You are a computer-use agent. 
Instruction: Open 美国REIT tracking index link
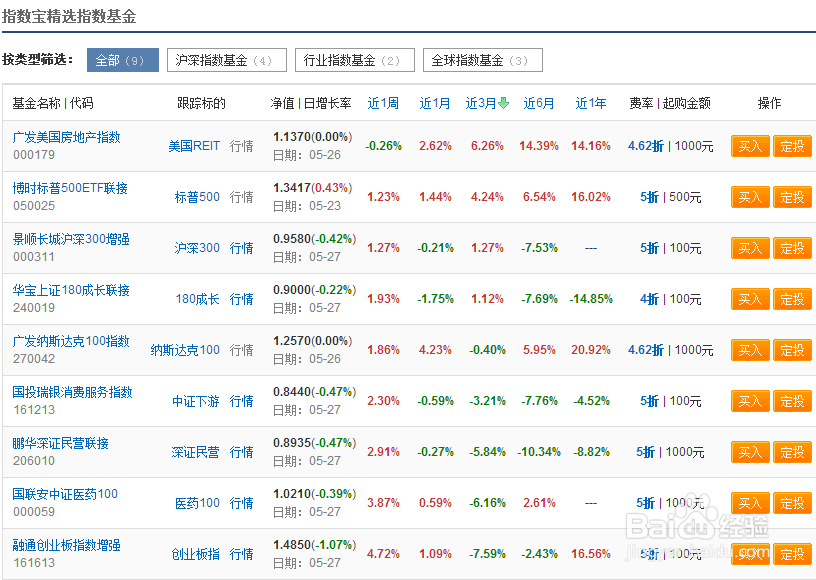click(x=194, y=146)
